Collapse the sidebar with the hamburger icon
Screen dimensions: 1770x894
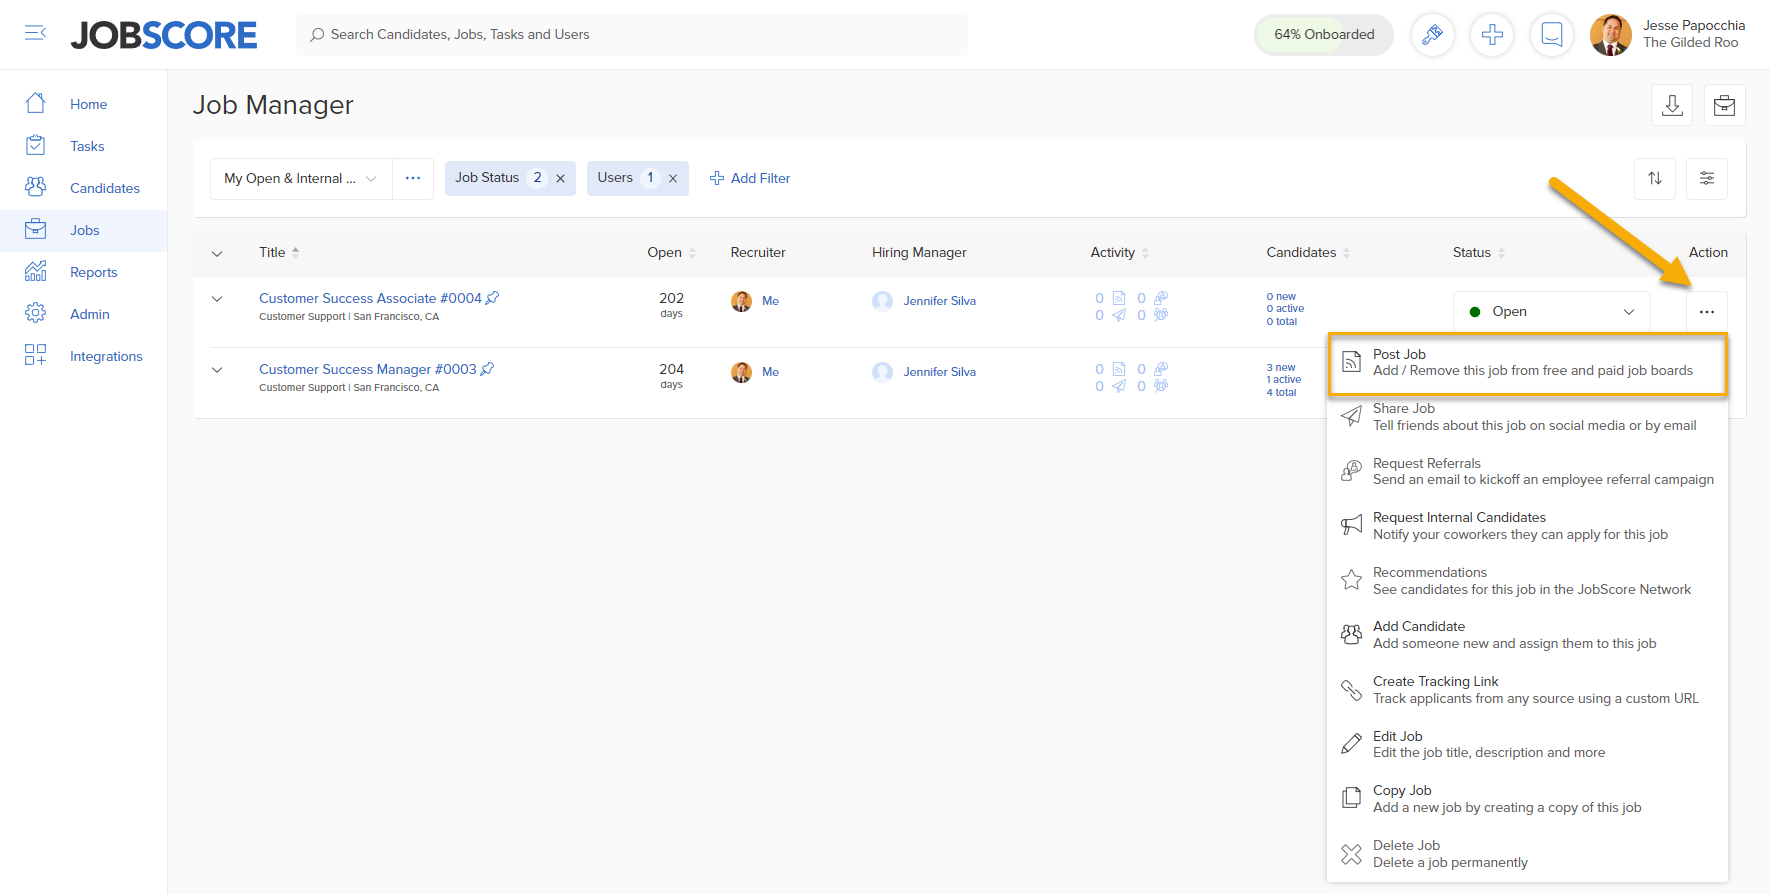point(35,33)
